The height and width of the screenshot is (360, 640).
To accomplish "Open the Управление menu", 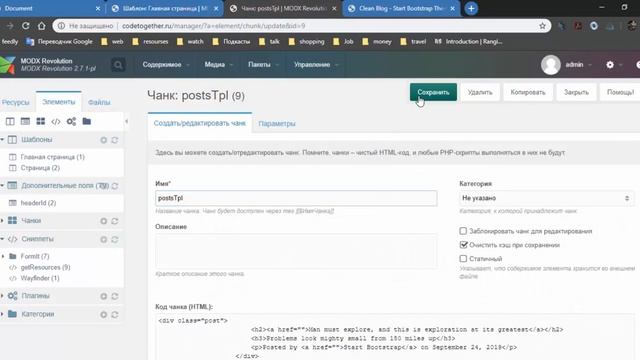I will click(316, 64).
